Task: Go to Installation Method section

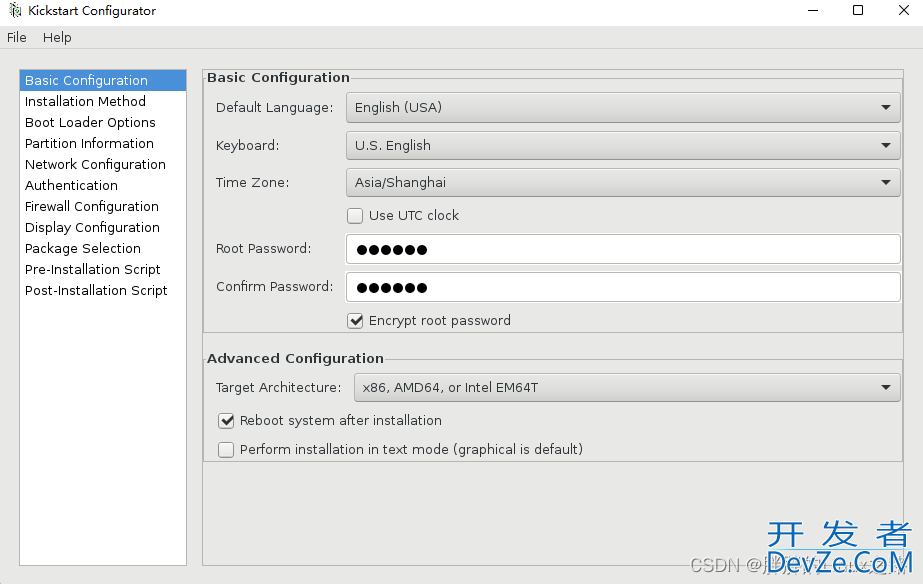Action: point(103,101)
